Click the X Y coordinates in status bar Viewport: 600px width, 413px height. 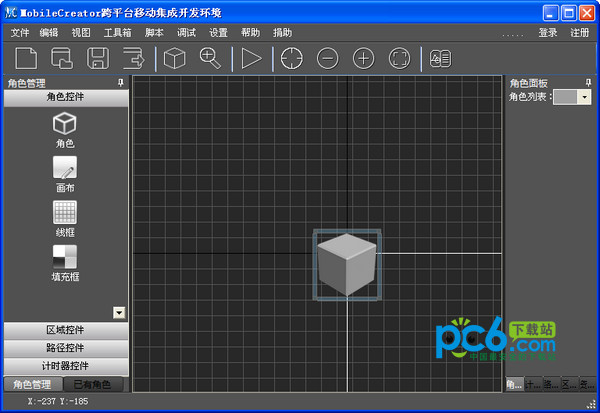[58, 401]
